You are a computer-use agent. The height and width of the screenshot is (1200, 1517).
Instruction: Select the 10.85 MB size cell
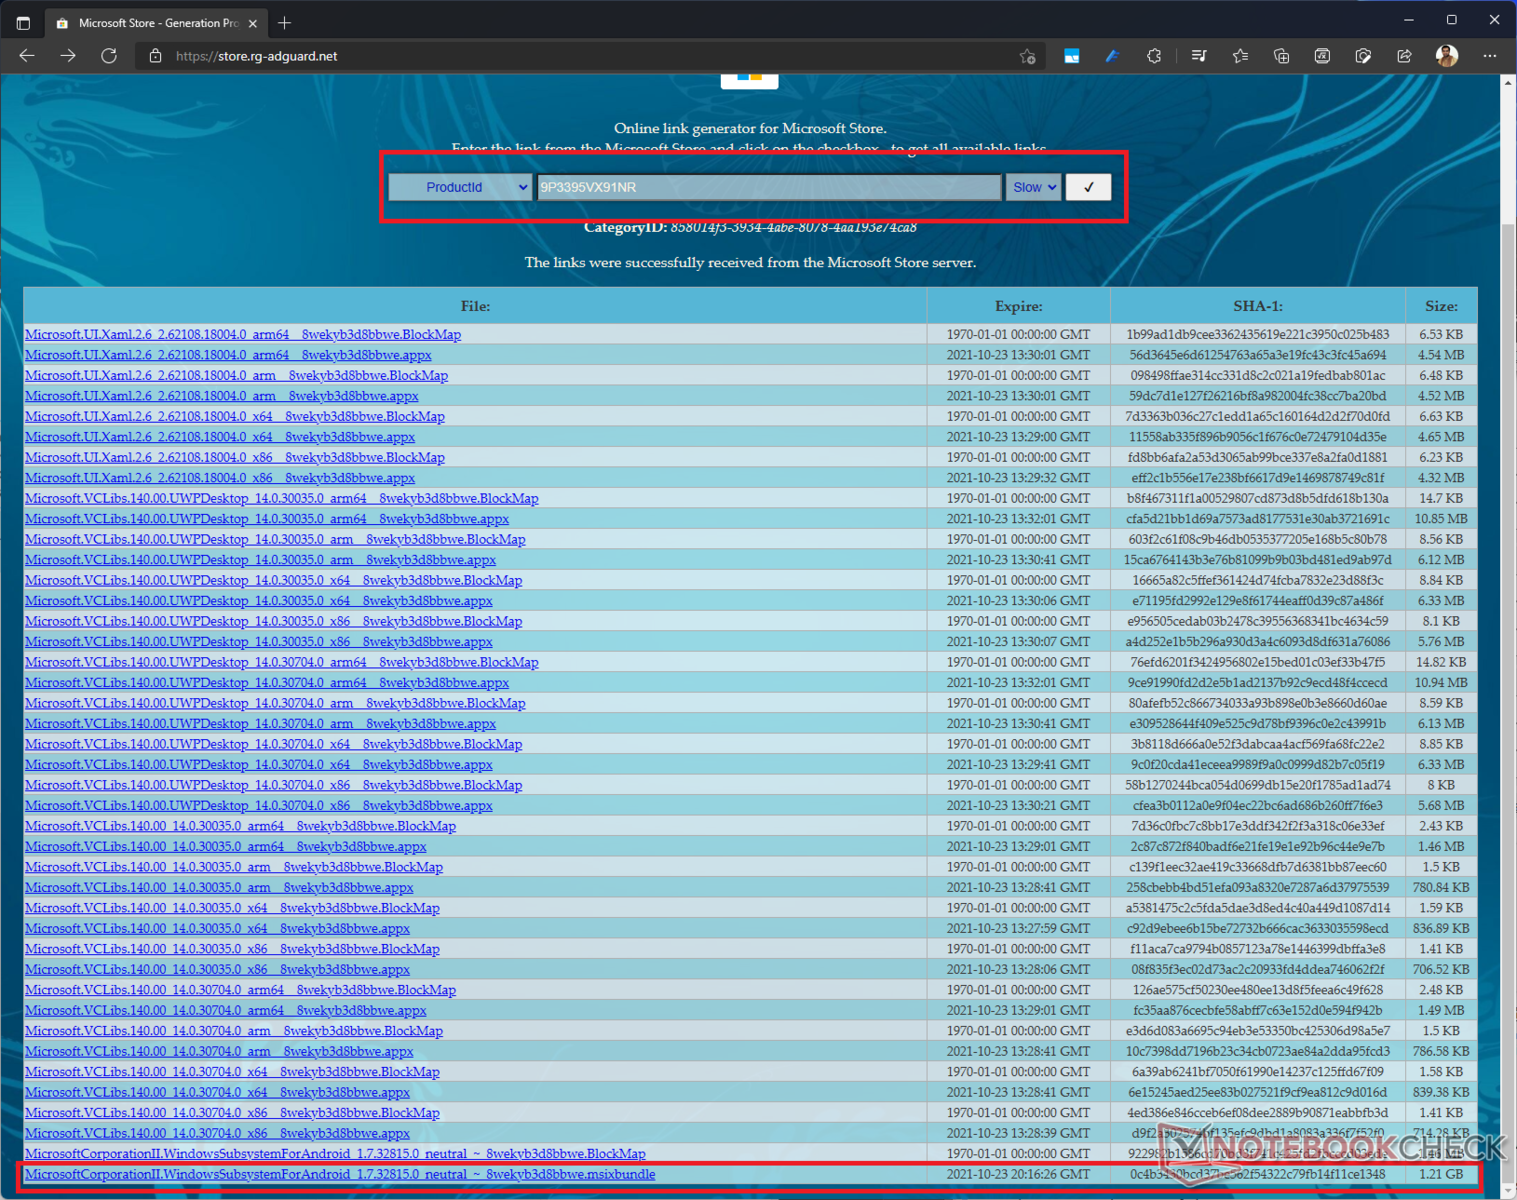(1441, 519)
